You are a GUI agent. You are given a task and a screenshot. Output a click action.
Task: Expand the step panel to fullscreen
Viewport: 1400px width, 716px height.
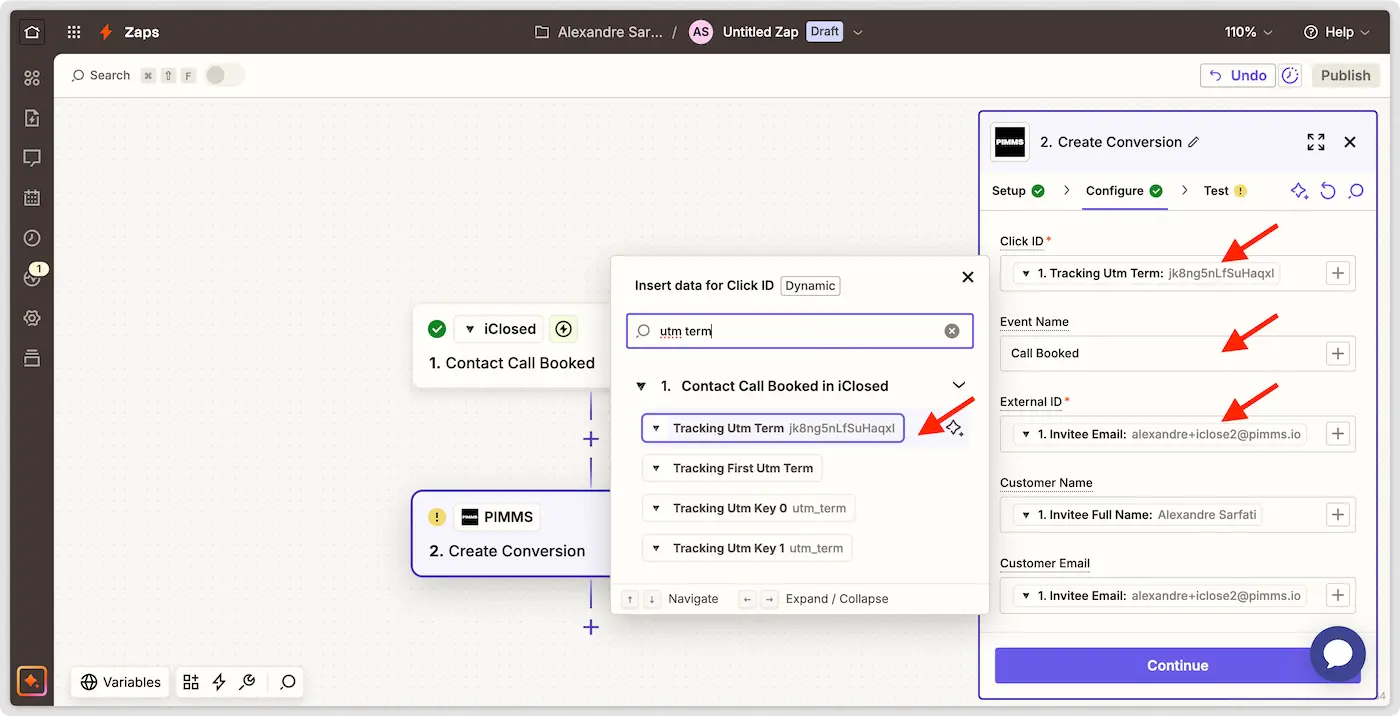pos(1316,142)
